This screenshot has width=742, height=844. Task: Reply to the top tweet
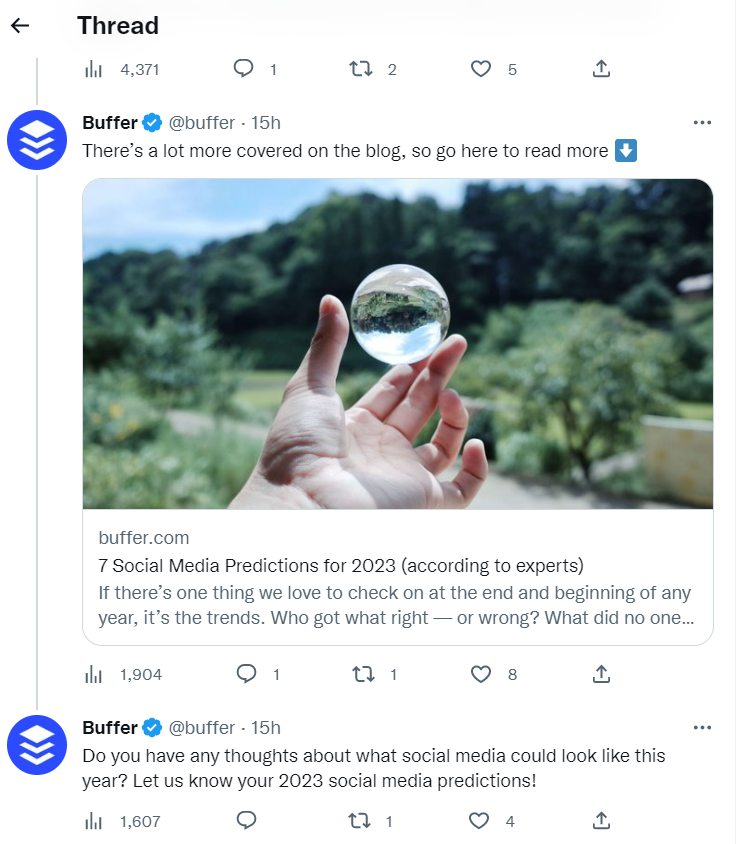(243, 69)
